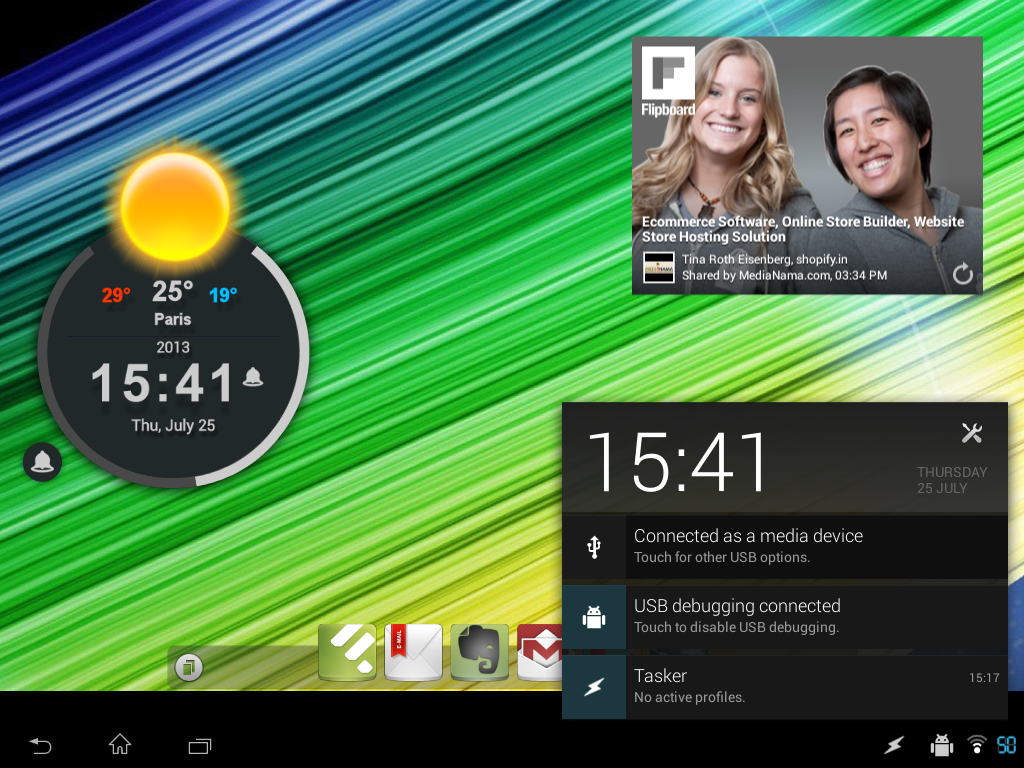Tap the Back navigation button
1024x768 pixels.
pyautogui.click(x=40, y=745)
